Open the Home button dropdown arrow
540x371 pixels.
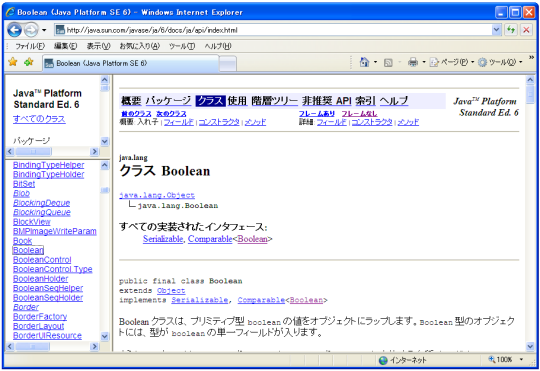point(375,62)
